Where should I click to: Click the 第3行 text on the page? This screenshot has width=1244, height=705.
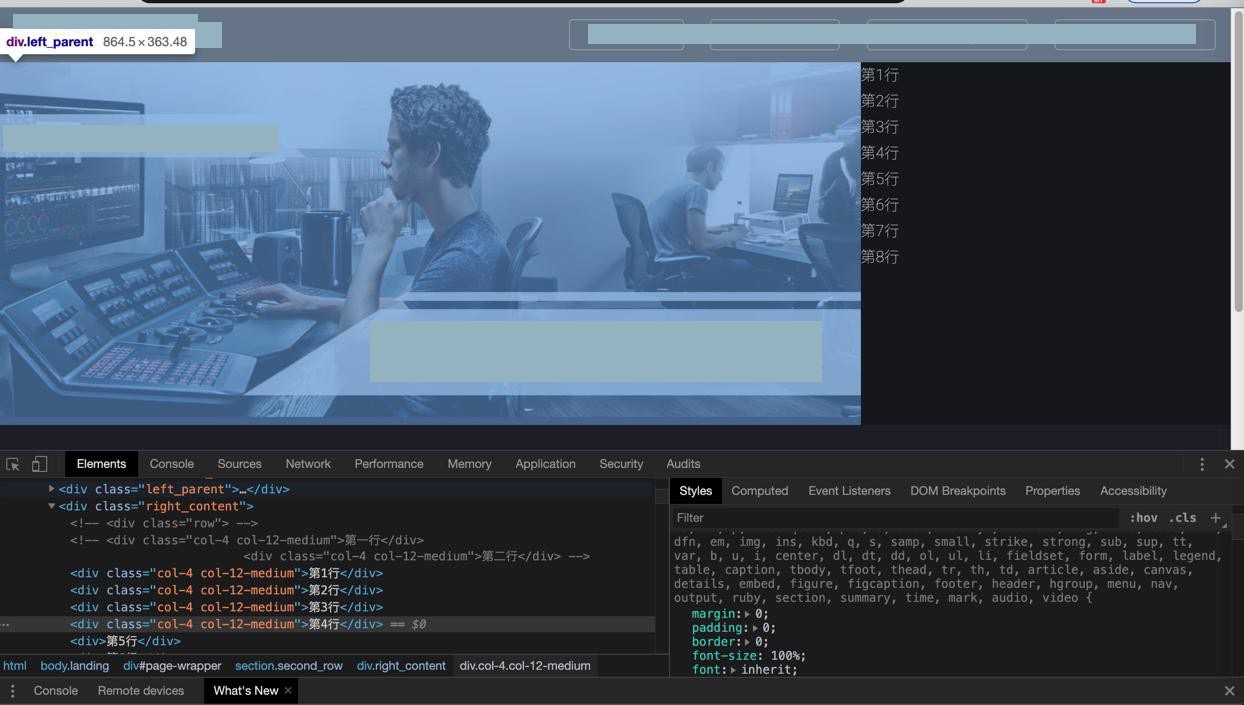click(x=880, y=127)
